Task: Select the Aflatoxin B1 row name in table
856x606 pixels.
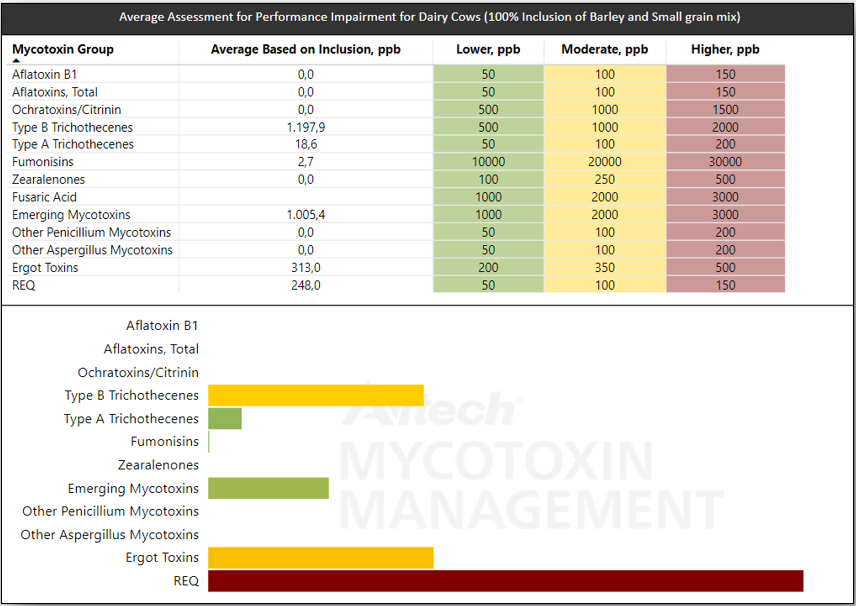Action: tap(45, 74)
